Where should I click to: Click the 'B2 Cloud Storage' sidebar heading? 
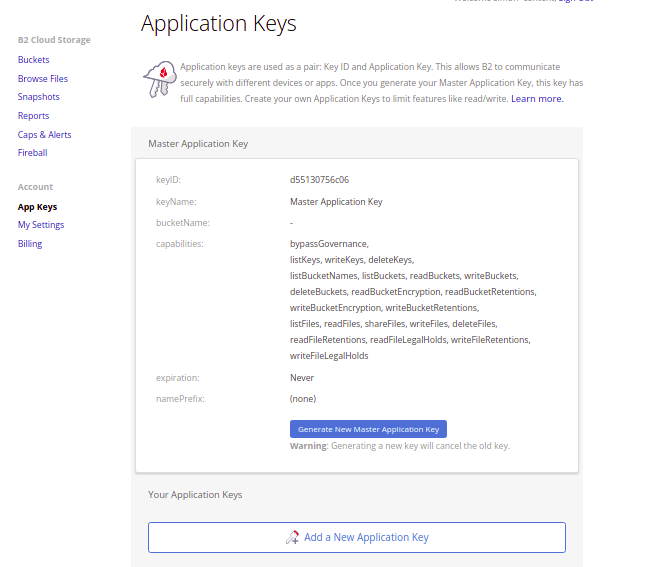coord(54,40)
